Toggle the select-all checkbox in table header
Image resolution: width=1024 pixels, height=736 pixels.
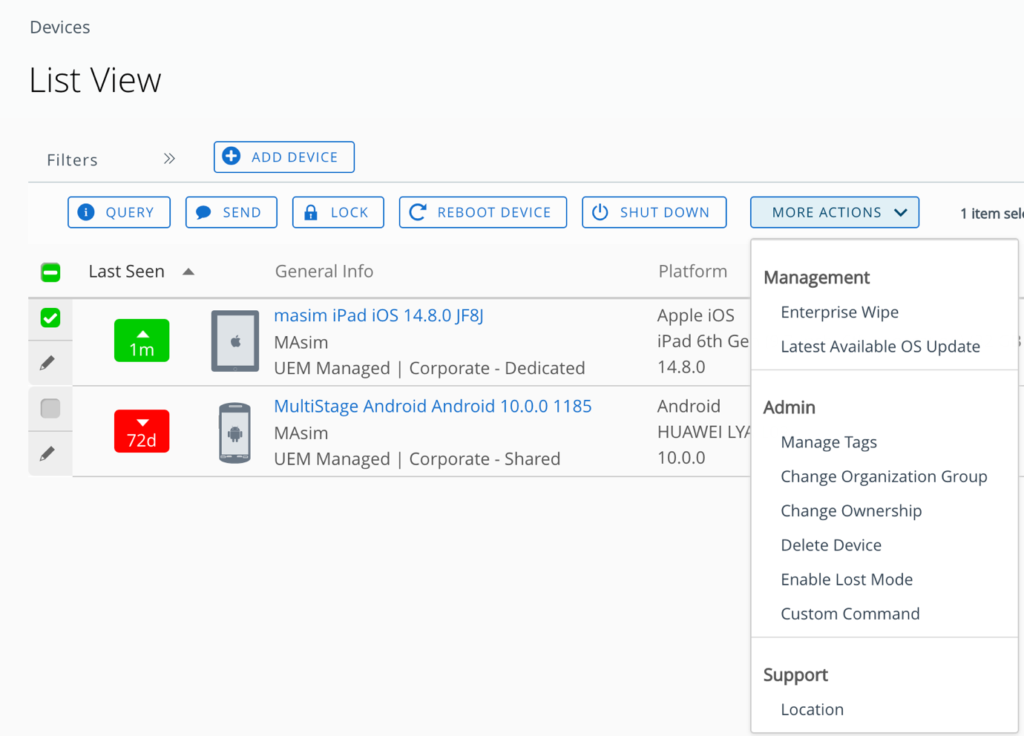[x=50, y=272]
